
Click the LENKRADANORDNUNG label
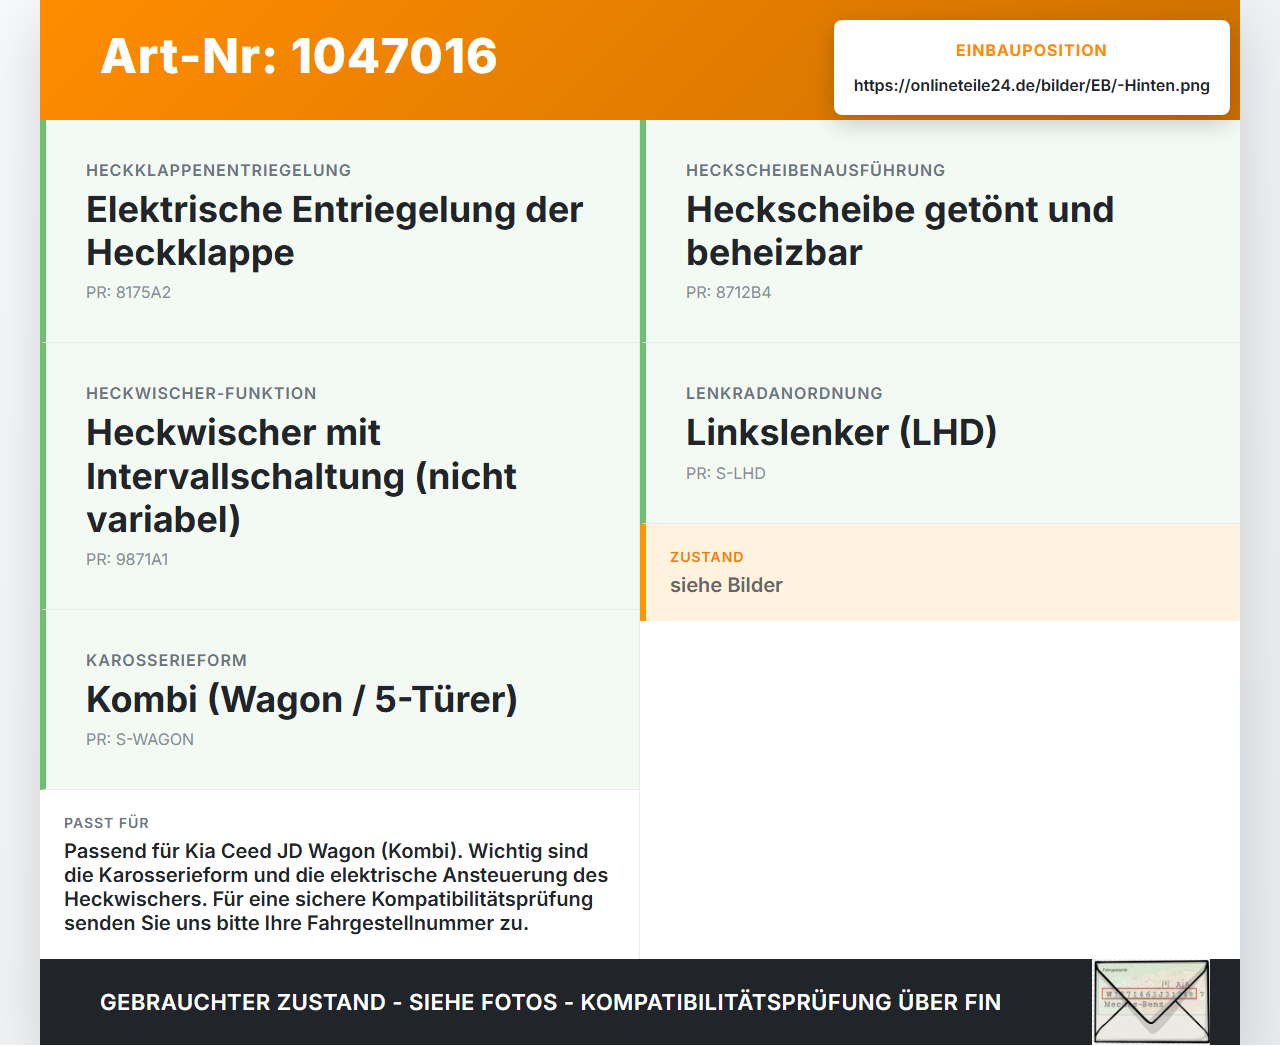click(784, 393)
